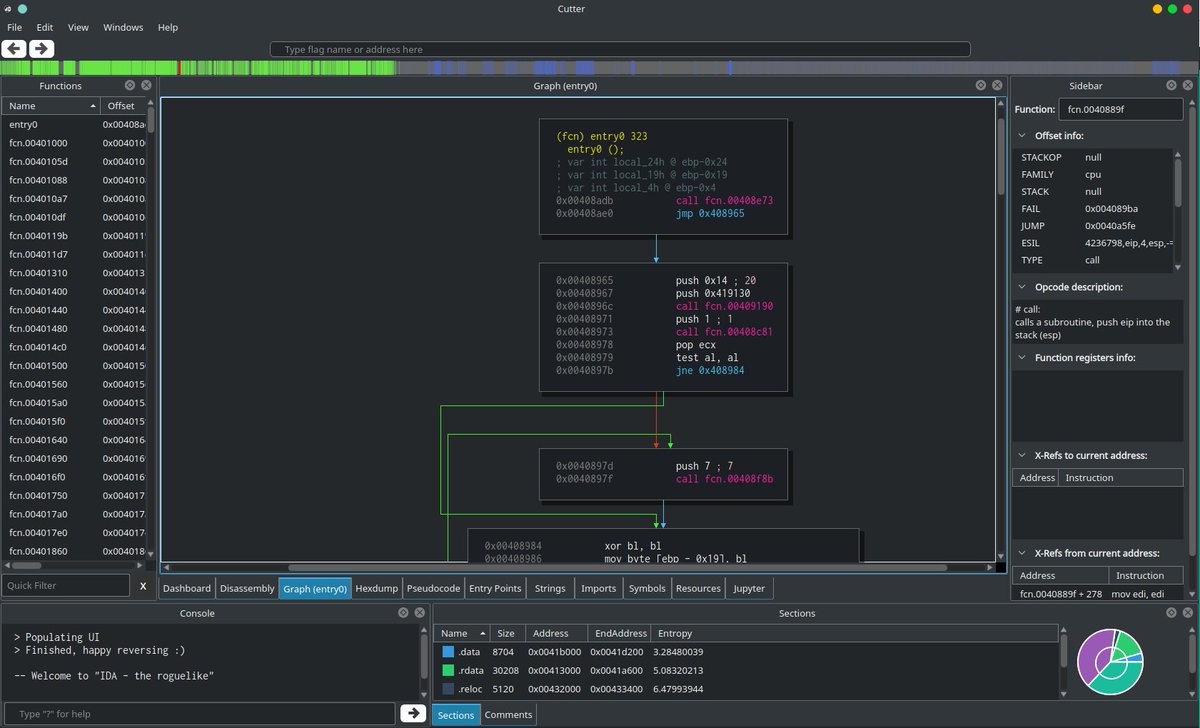Collapse X-Refs to current address section
The height and width of the screenshot is (728, 1200).
(x=1021, y=455)
